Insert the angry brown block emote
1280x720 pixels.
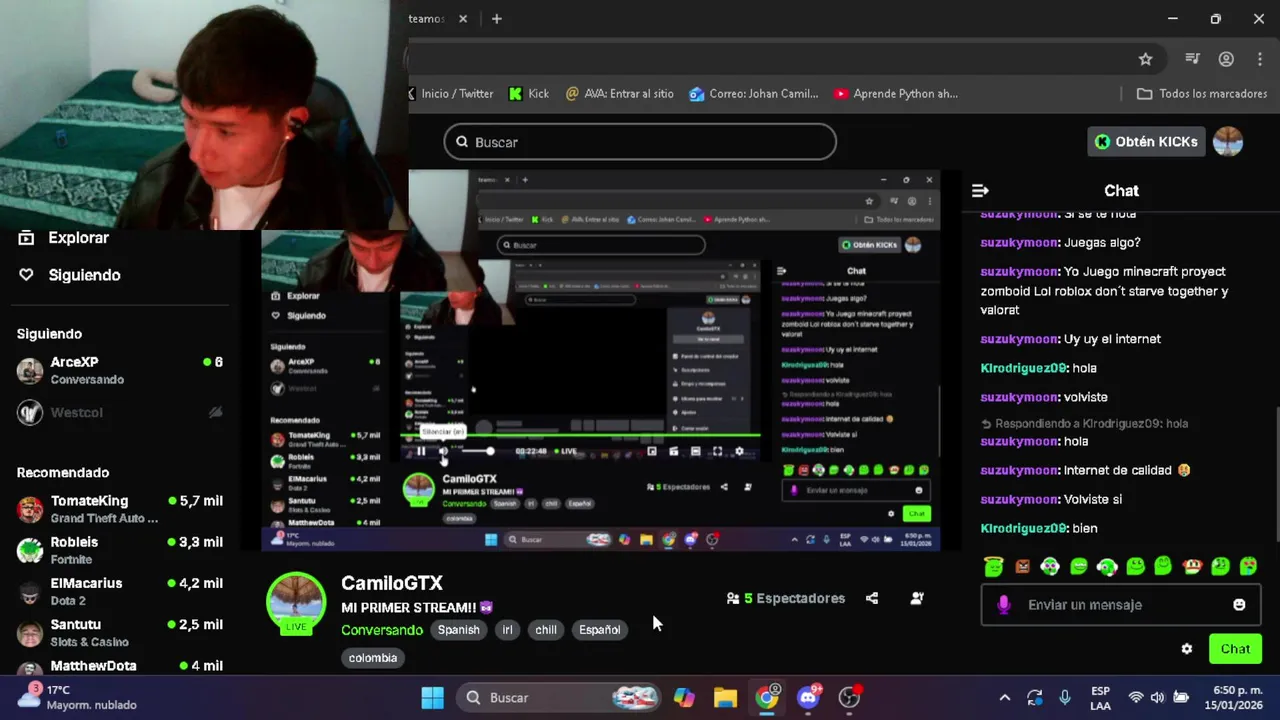[x=1022, y=566]
